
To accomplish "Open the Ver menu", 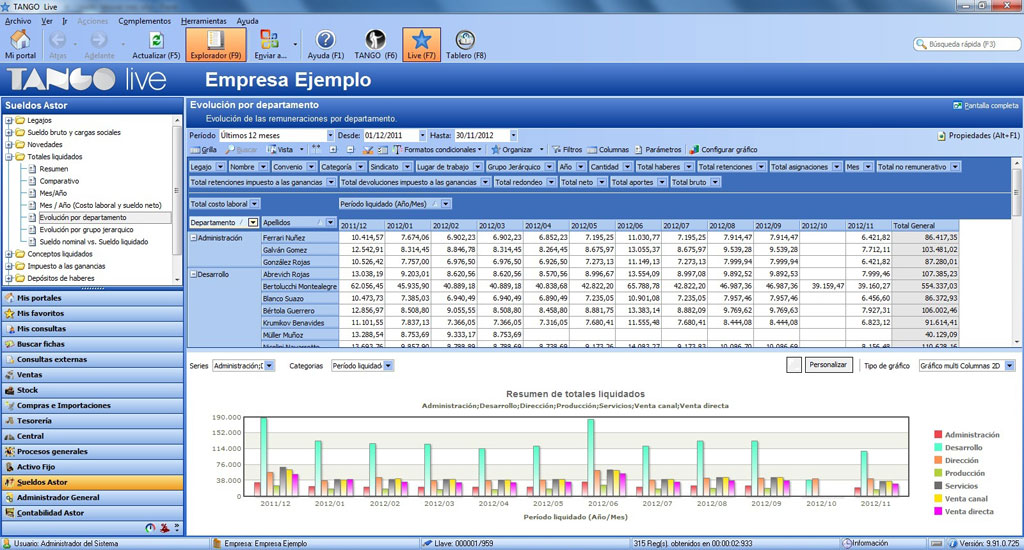I will coord(47,21).
